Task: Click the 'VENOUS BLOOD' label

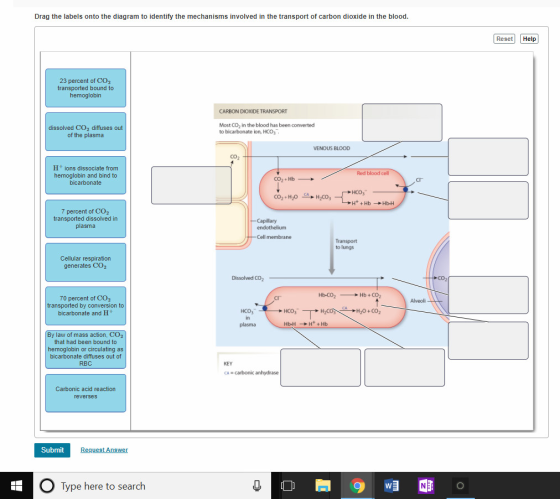Action: (x=331, y=148)
